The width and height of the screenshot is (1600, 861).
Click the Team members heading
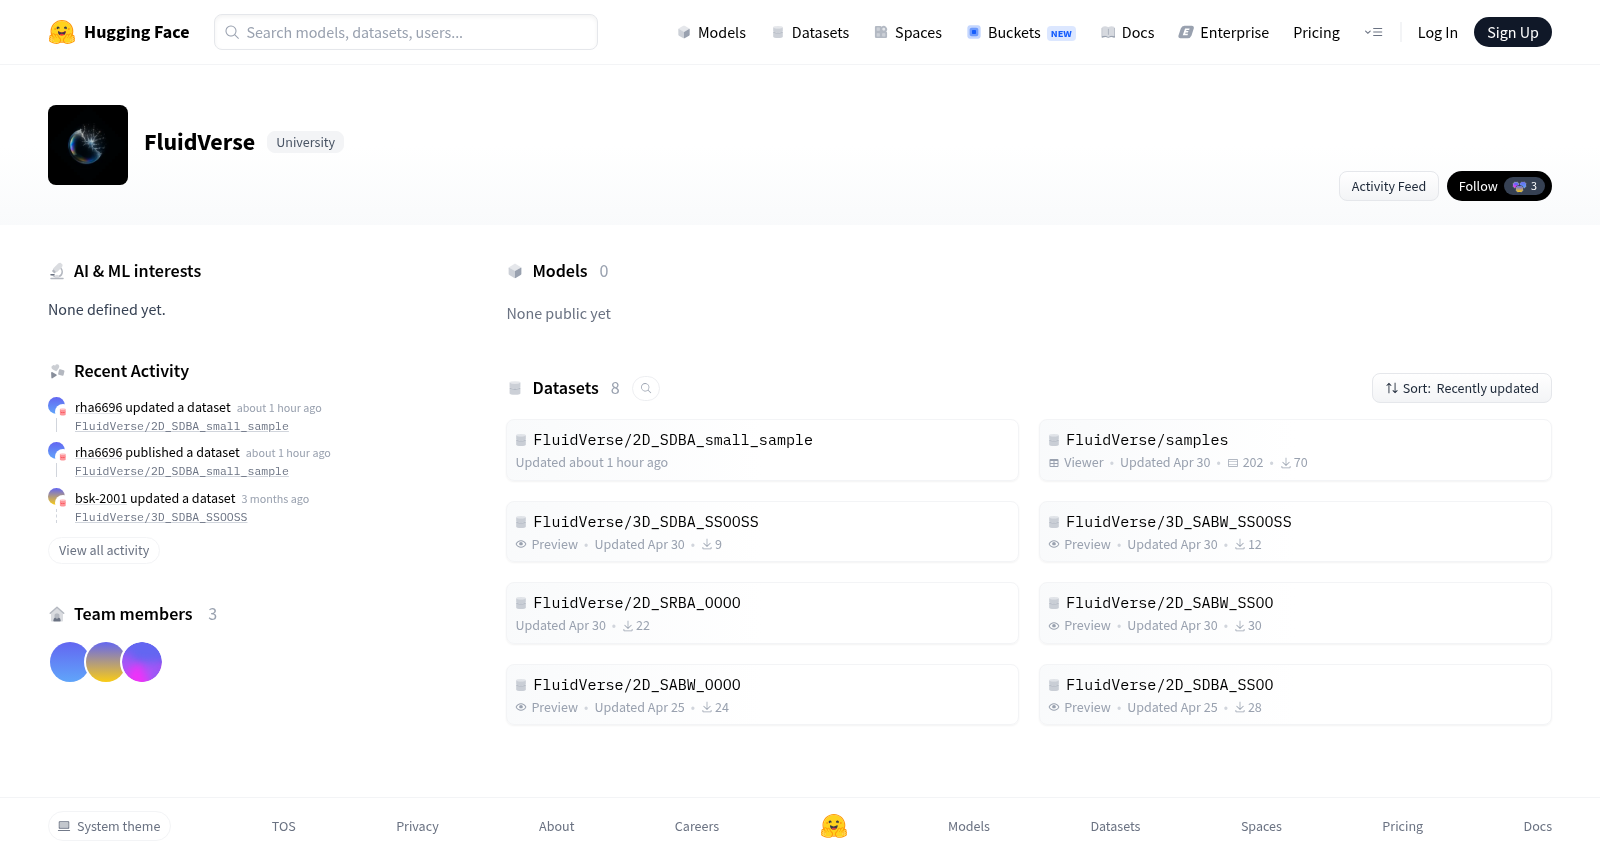[133, 614]
